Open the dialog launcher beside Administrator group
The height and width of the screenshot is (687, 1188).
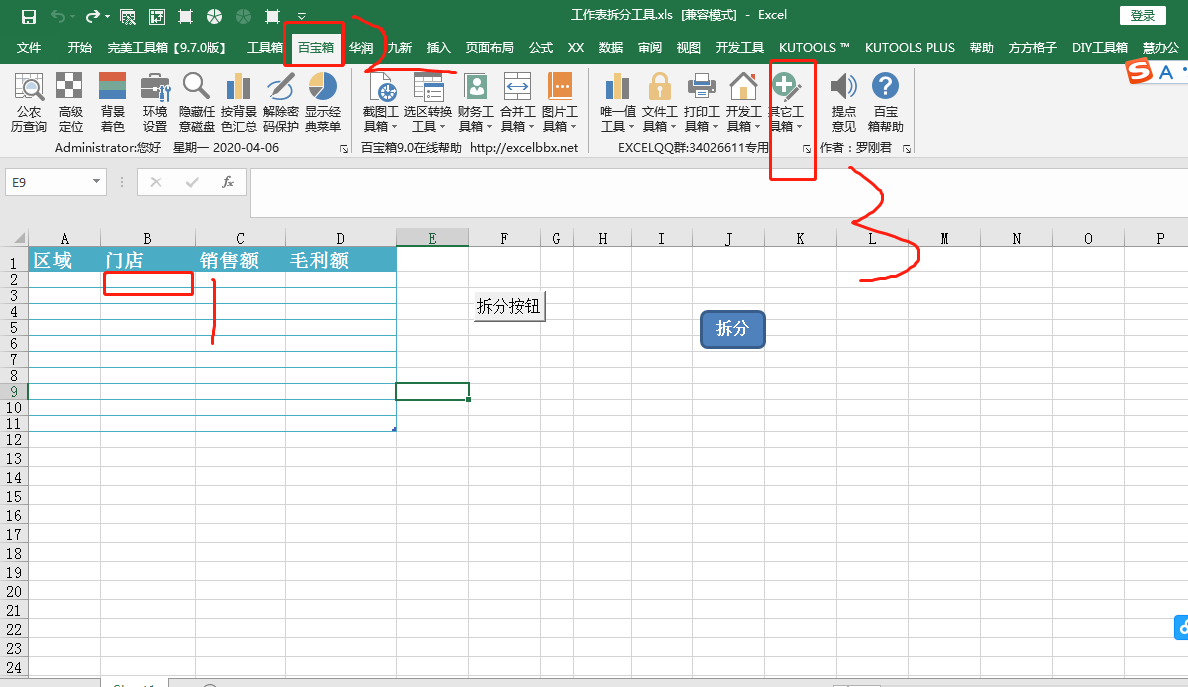point(344,148)
